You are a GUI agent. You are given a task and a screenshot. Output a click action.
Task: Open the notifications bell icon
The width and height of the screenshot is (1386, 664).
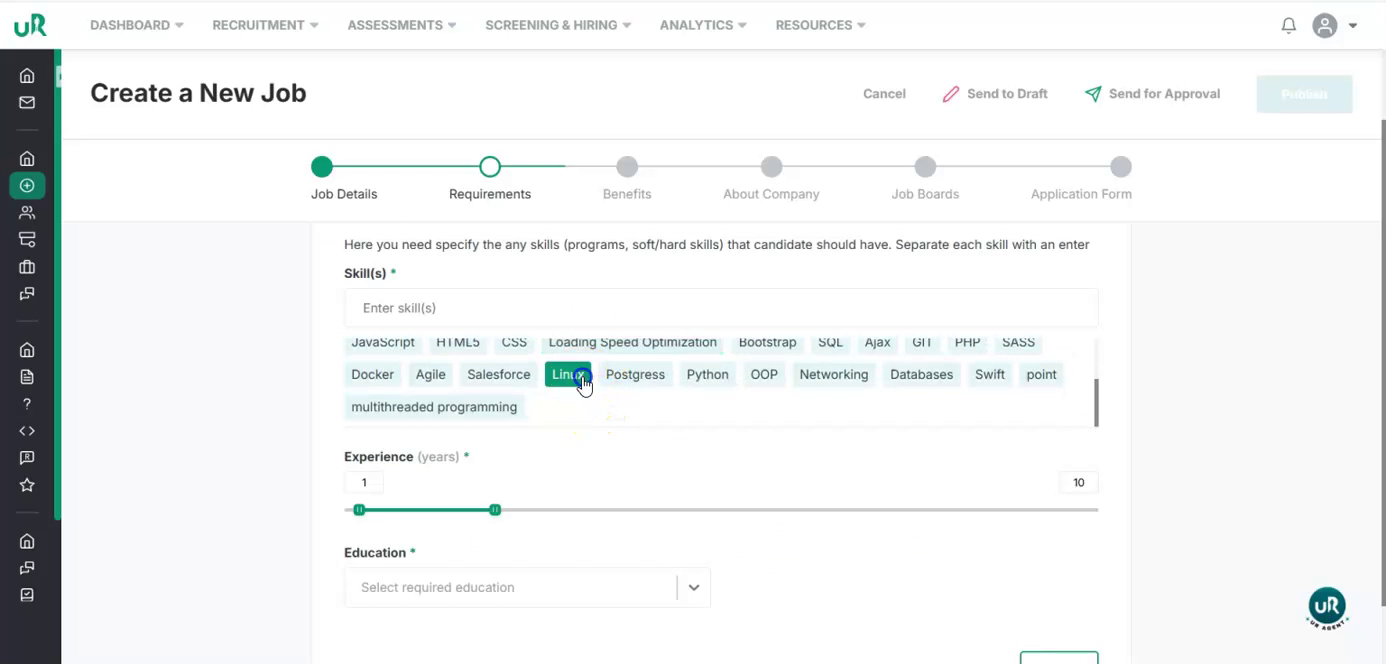pos(1289,26)
